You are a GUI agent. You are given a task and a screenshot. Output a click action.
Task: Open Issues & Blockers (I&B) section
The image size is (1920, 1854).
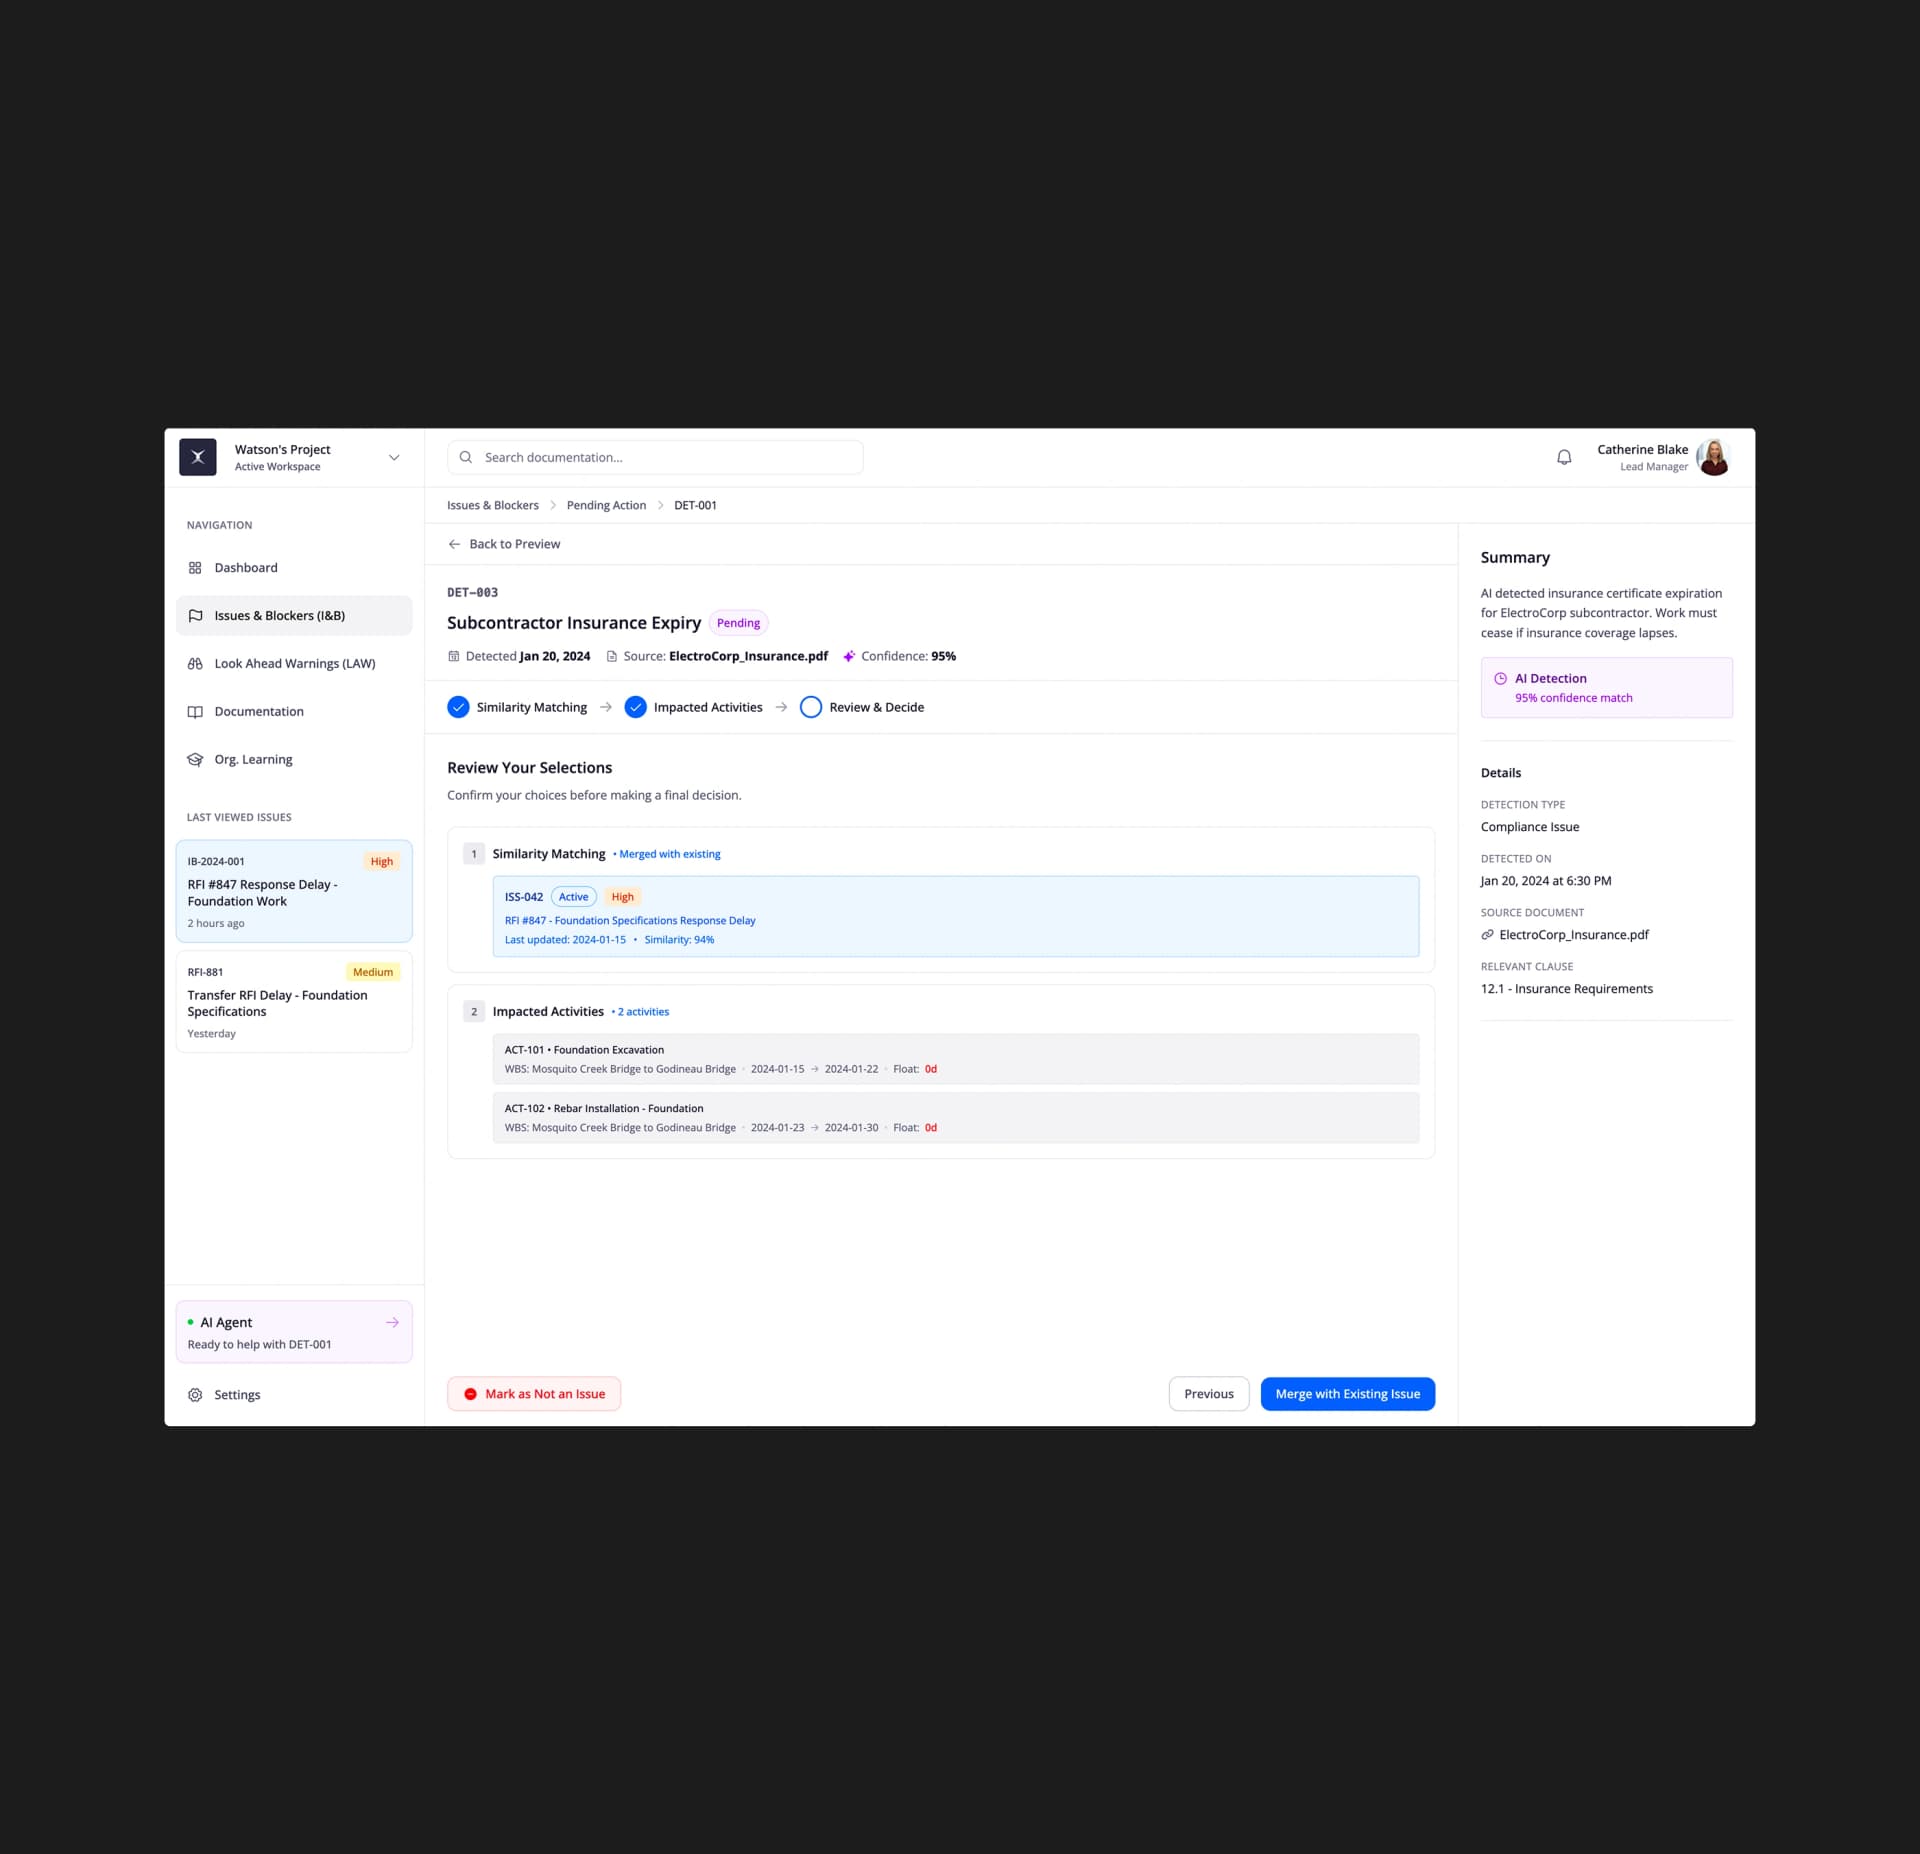(x=294, y=615)
